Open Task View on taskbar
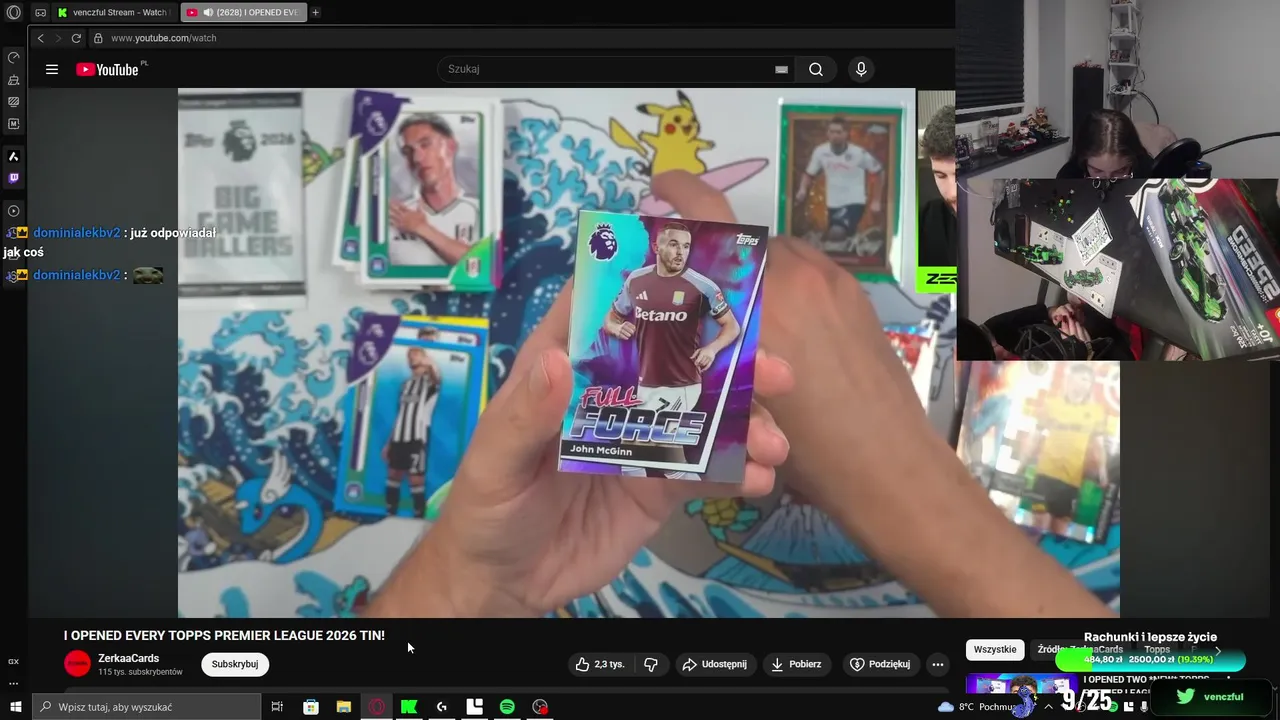The height and width of the screenshot is (720, 1280). (x=277, y=707)
